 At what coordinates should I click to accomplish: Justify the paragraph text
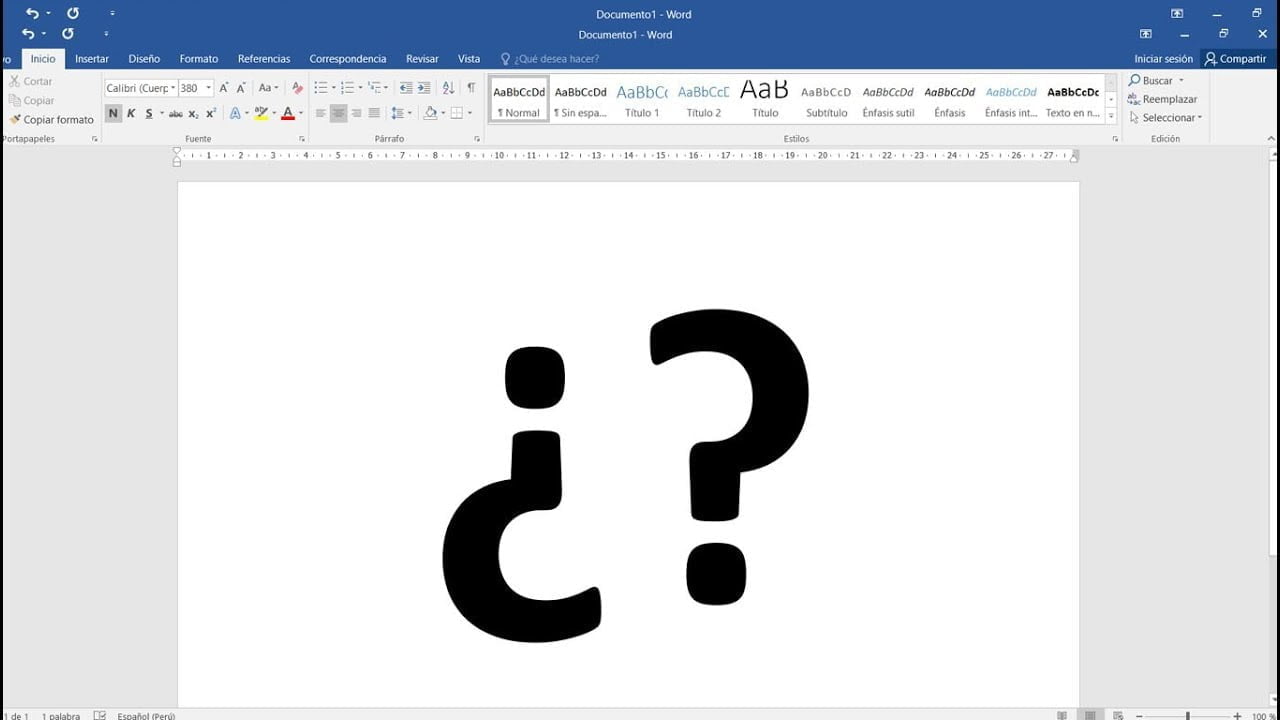(374, 113)
